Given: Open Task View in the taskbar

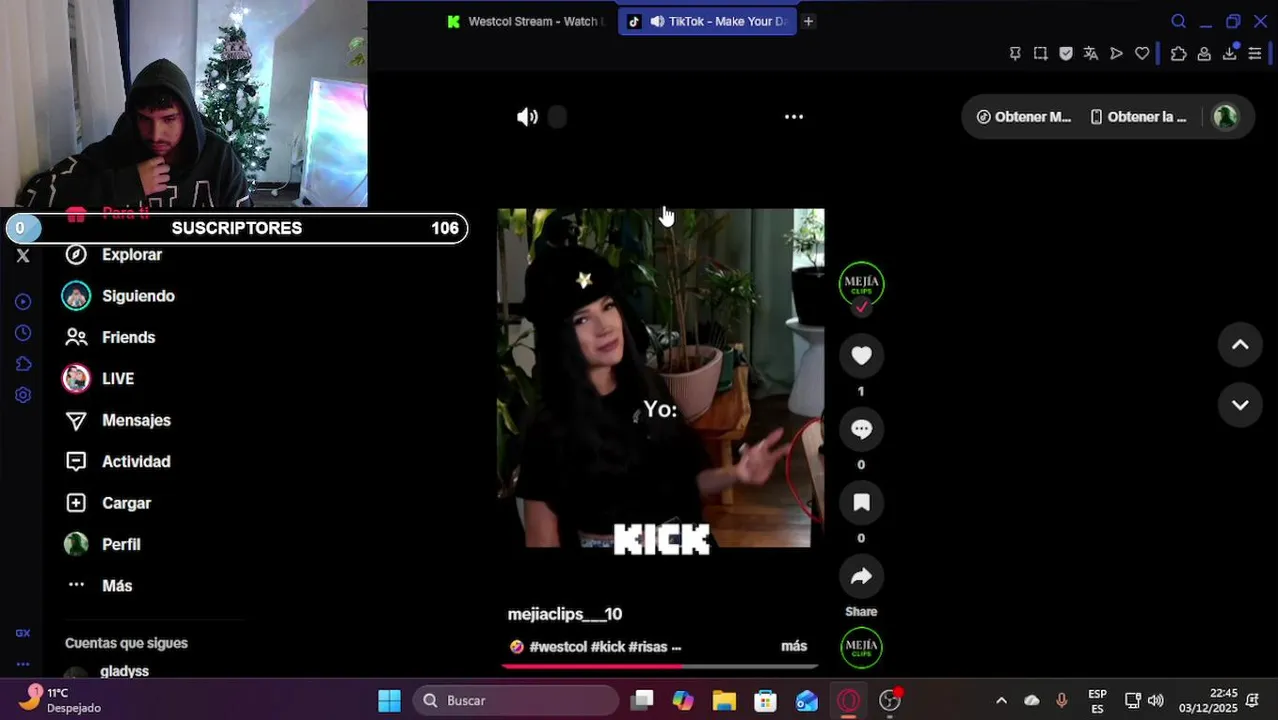Looking at the screenshot, I should 642,701.
